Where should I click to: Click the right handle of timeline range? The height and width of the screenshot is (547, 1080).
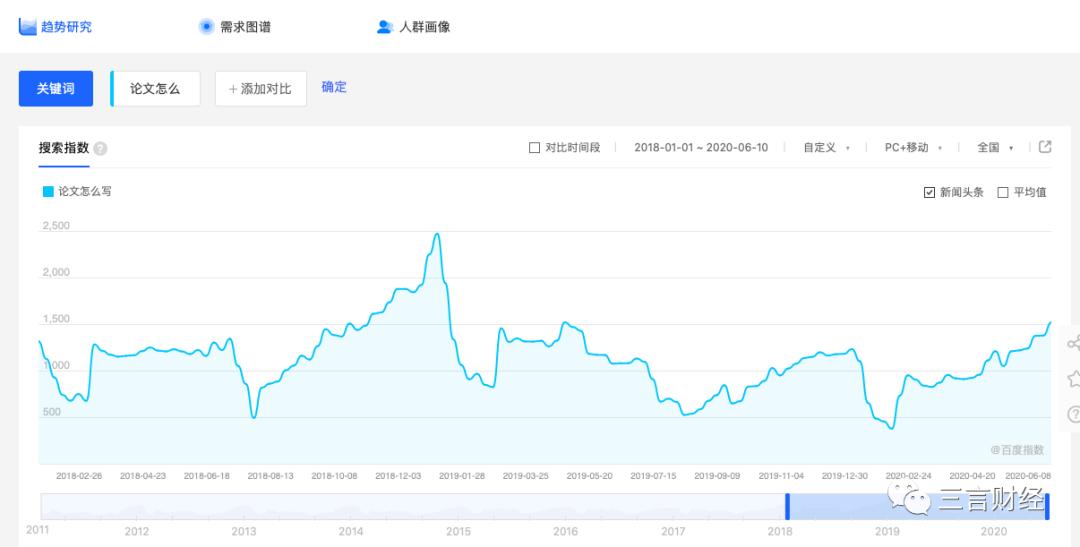tap(1047, 506)
